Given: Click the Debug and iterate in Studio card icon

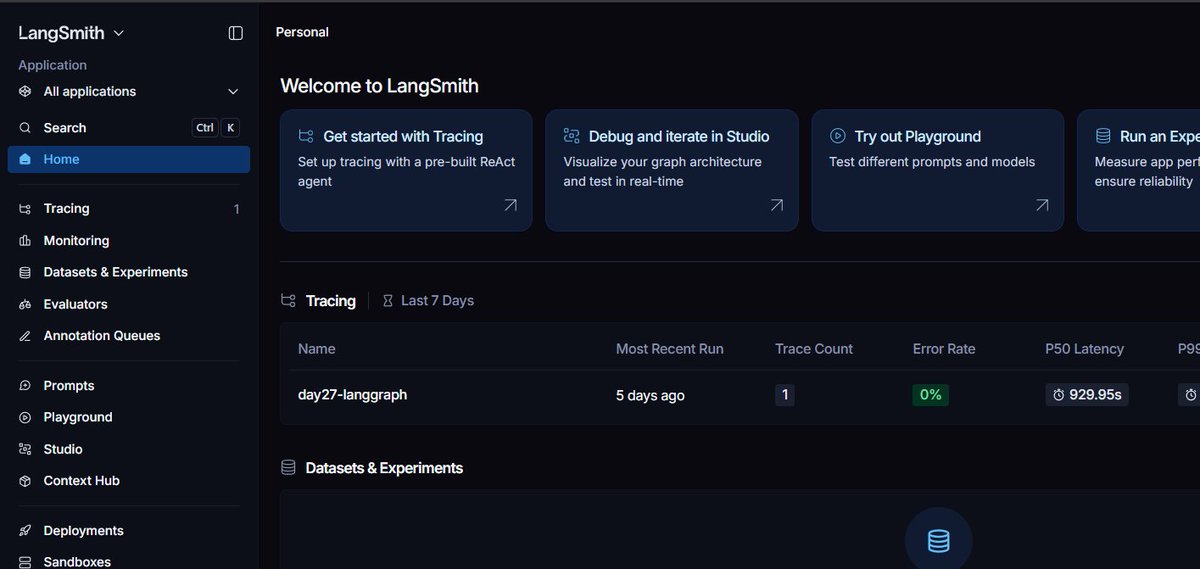Looking at the screenshot, I should coord(572,136).
